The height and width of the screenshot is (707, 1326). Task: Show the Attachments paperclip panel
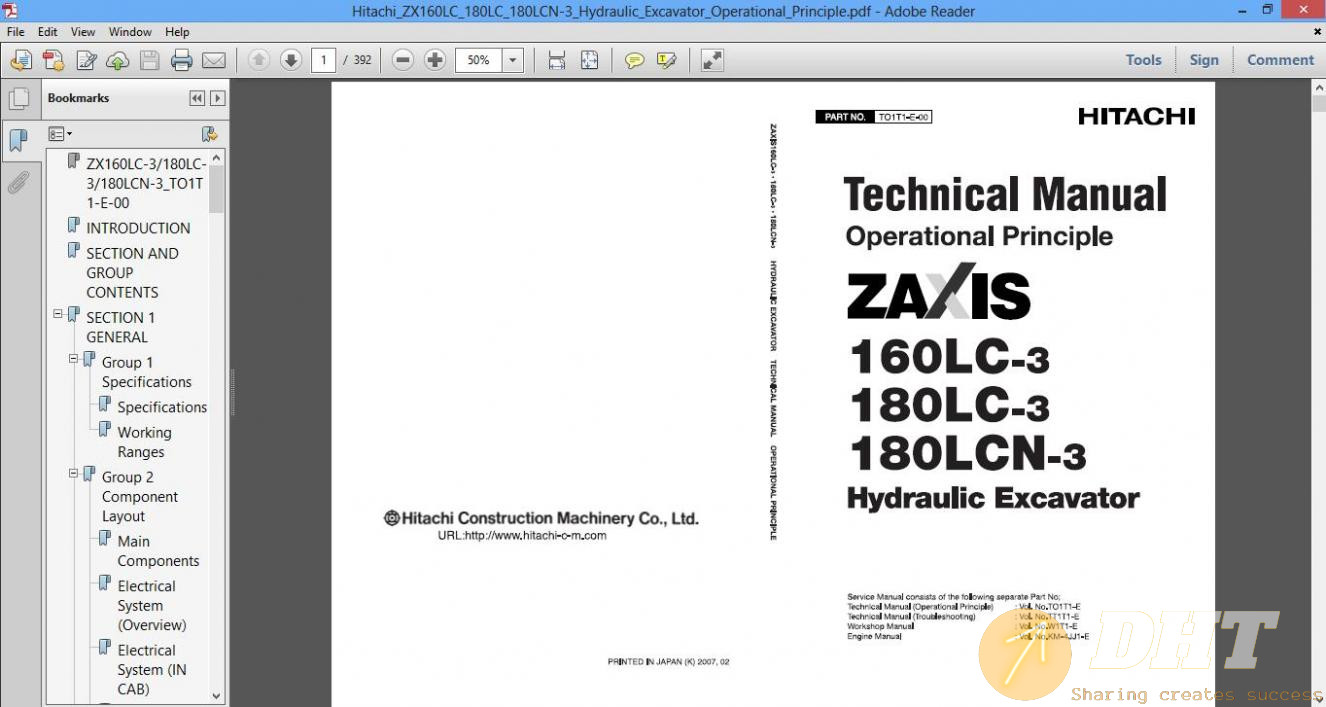[18, 183]
